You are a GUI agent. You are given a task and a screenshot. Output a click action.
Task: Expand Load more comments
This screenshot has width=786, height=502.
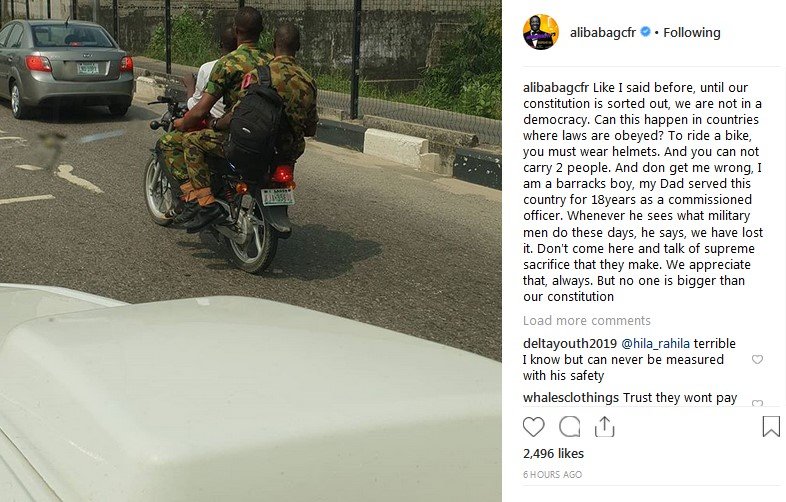click(586, 320)
